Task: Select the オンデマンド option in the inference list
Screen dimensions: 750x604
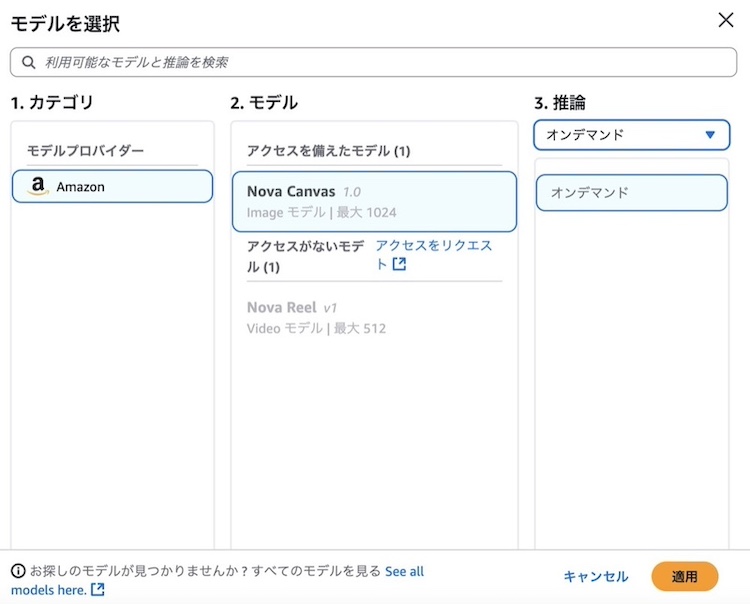Action: pos(632,193)
